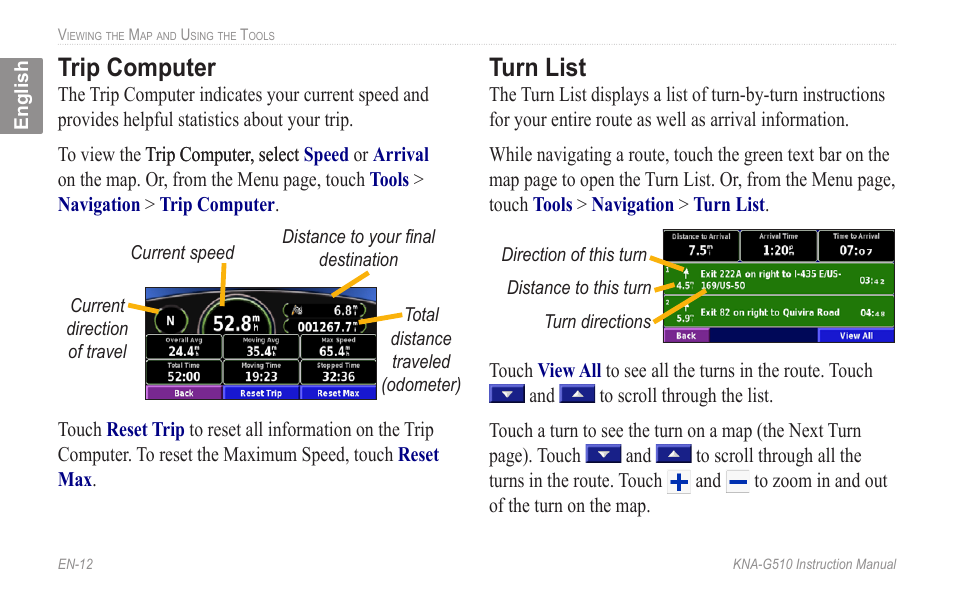The width and height of the screenshot is (954, 608).
Task: Click the 04:48 time on second turn row
Action: [x=872, y=313]
